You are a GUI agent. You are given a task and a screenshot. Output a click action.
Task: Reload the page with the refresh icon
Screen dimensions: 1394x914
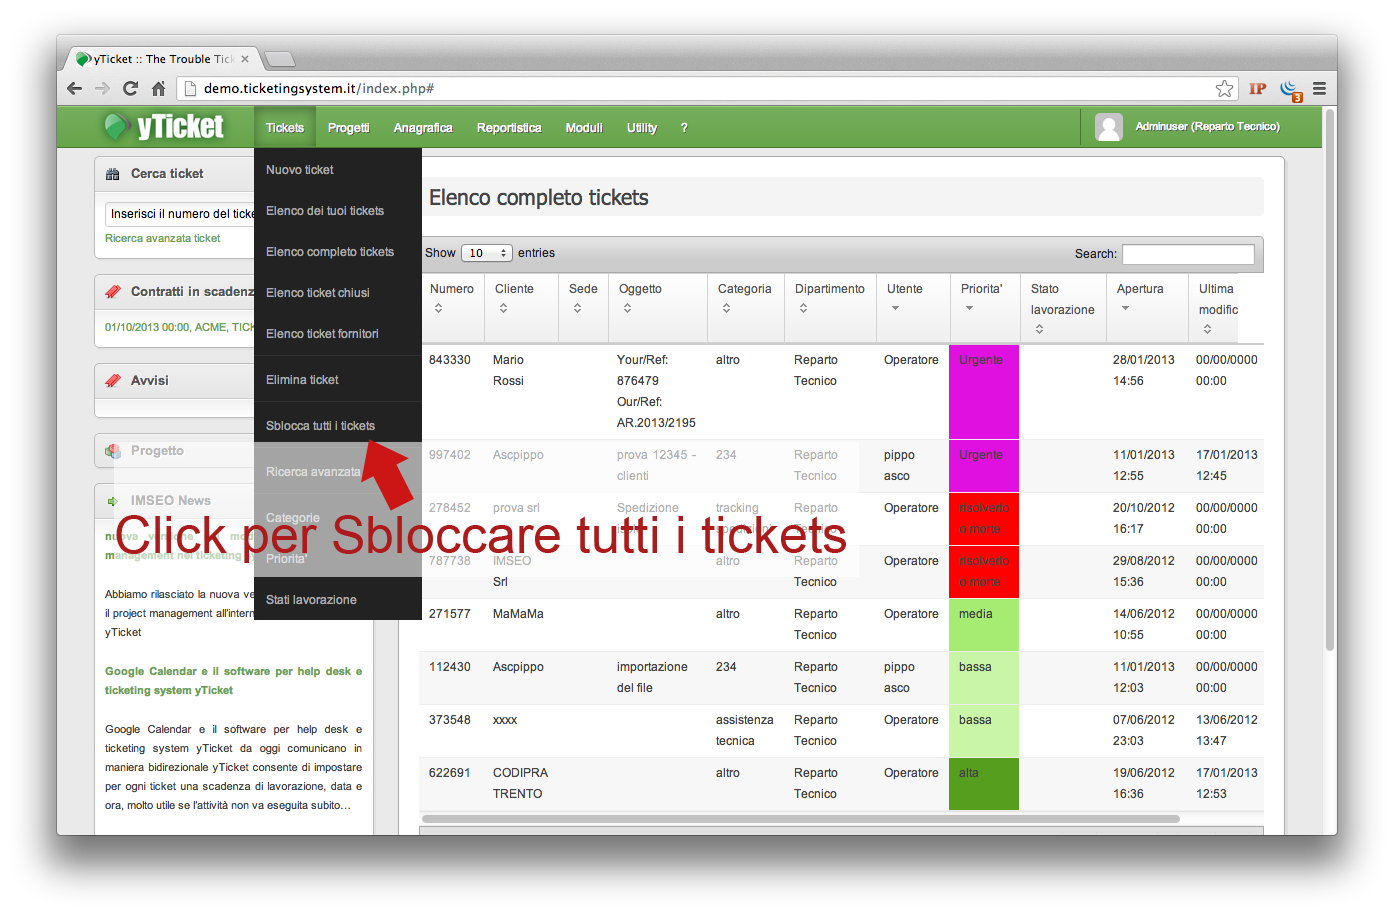tap(130, 89)
